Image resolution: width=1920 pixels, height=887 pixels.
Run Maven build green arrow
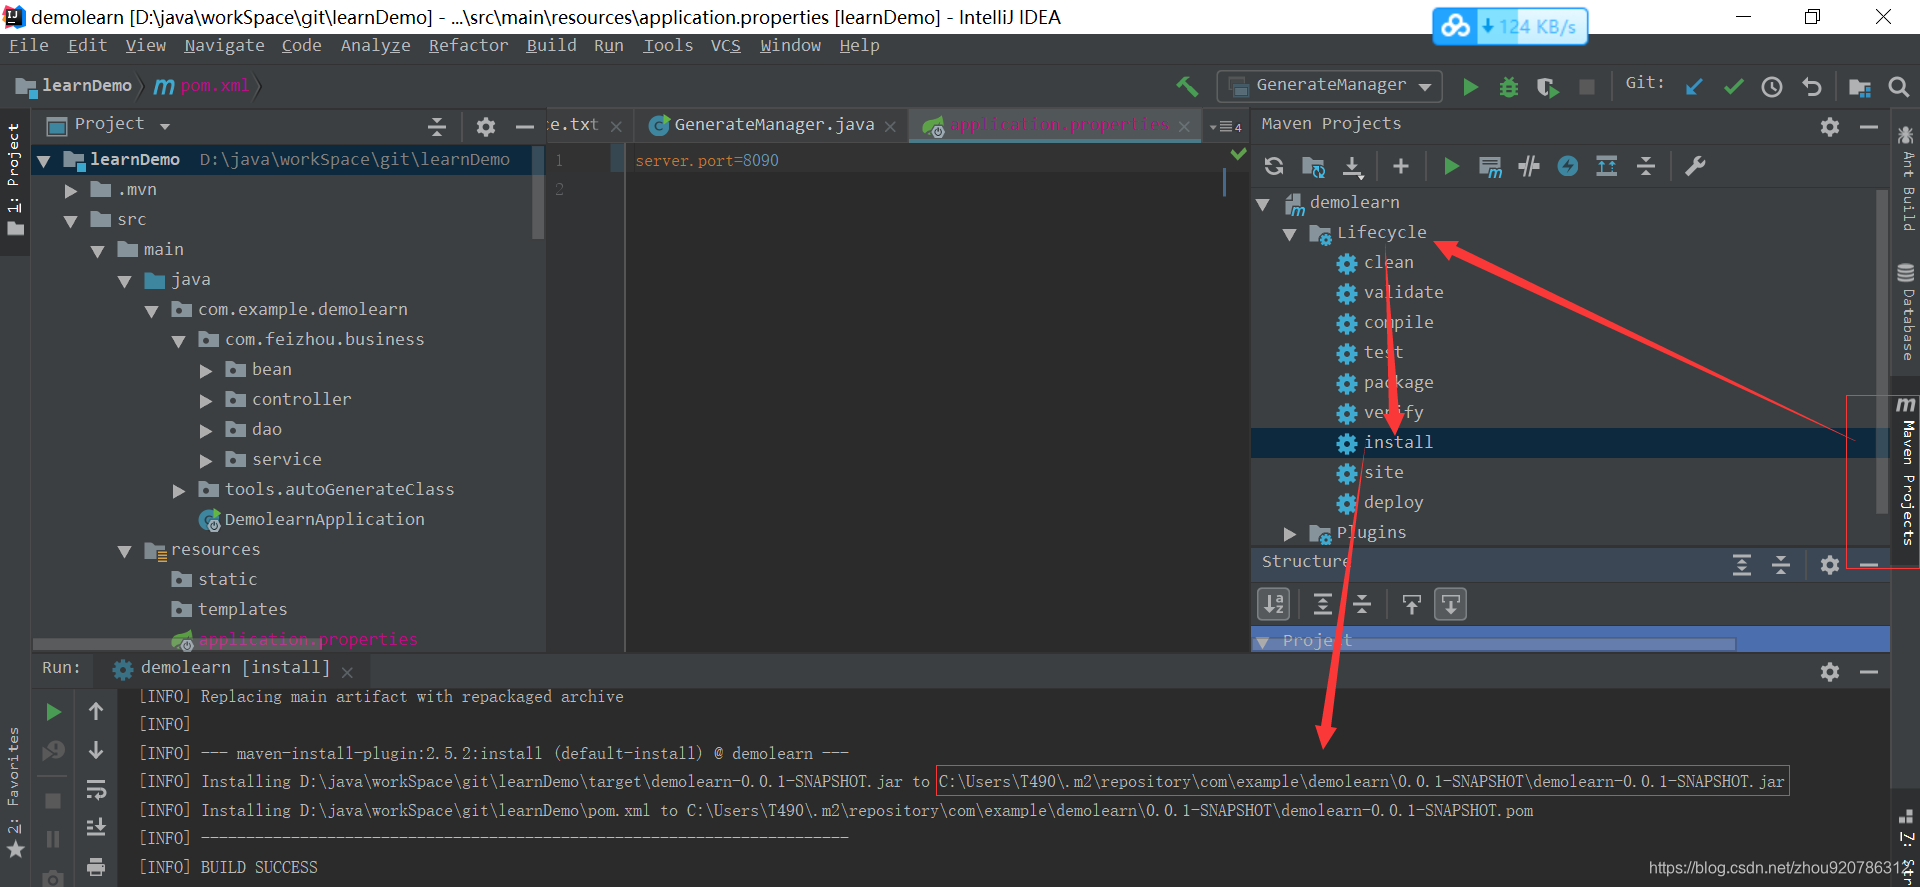pos(1451,166)
